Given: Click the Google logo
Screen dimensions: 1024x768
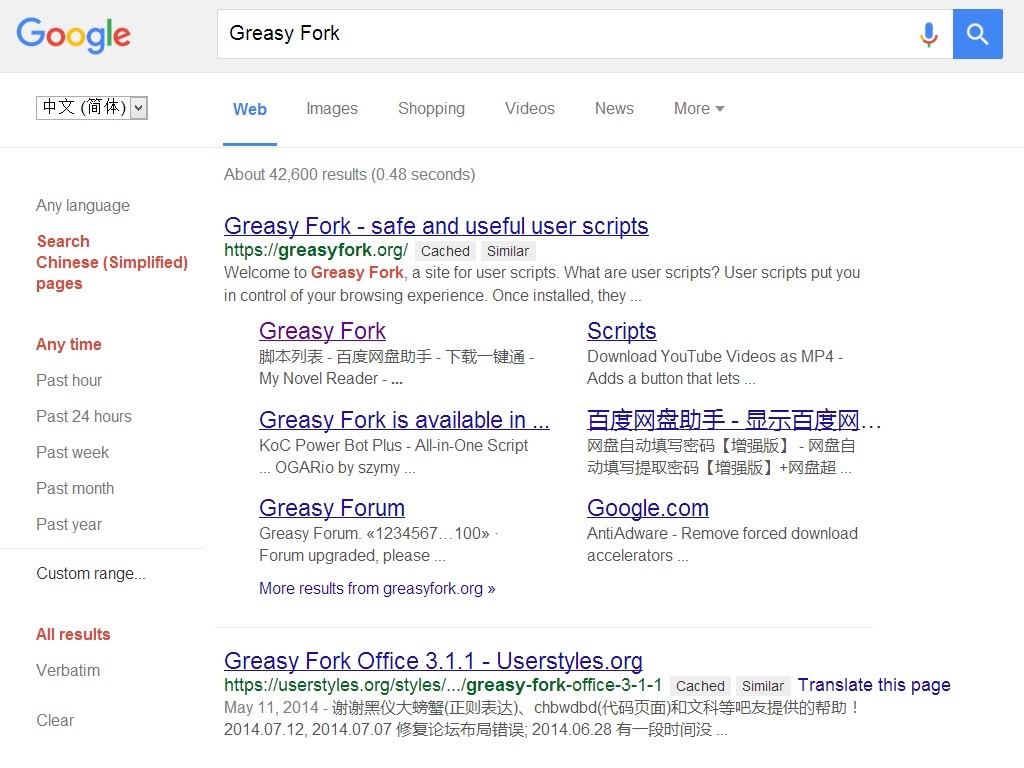Looking at the screenshot, I should pos(73,35).
